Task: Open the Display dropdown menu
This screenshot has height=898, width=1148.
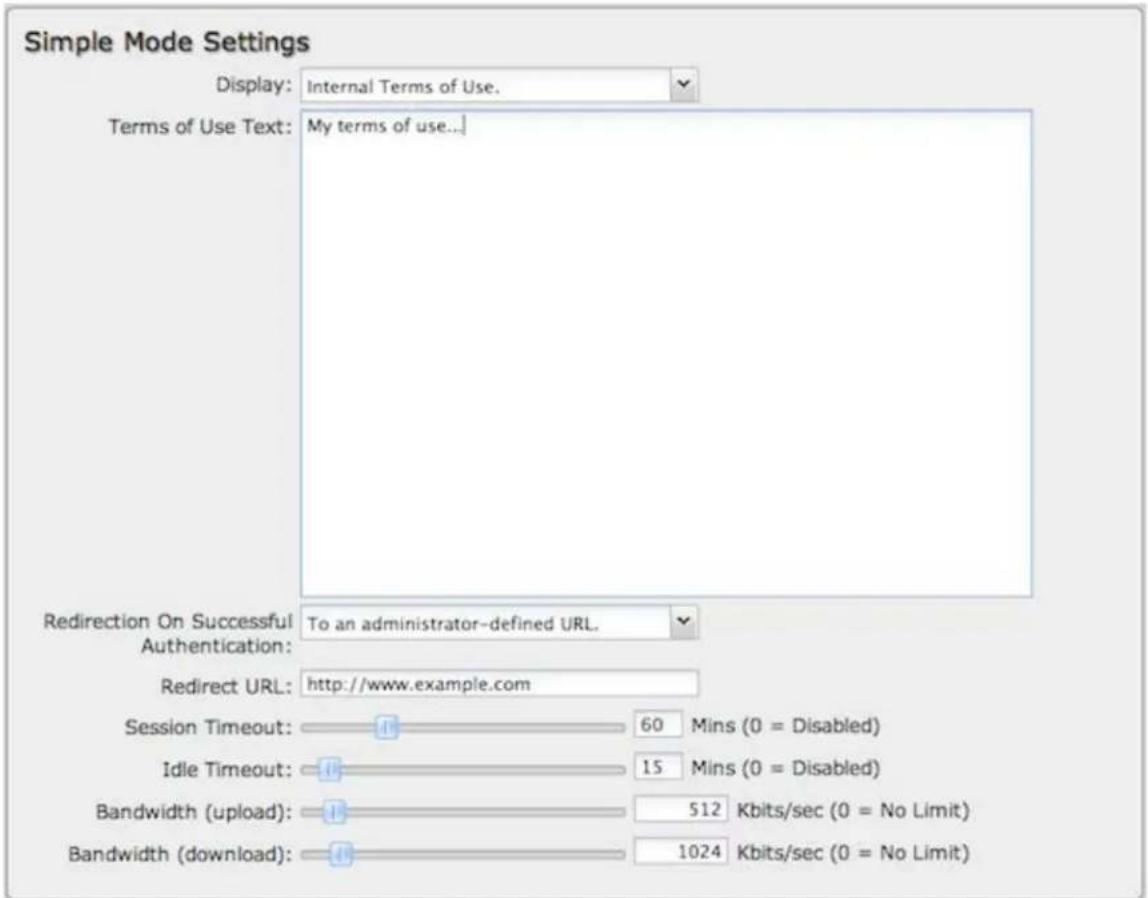Action: tap(499, 86)
